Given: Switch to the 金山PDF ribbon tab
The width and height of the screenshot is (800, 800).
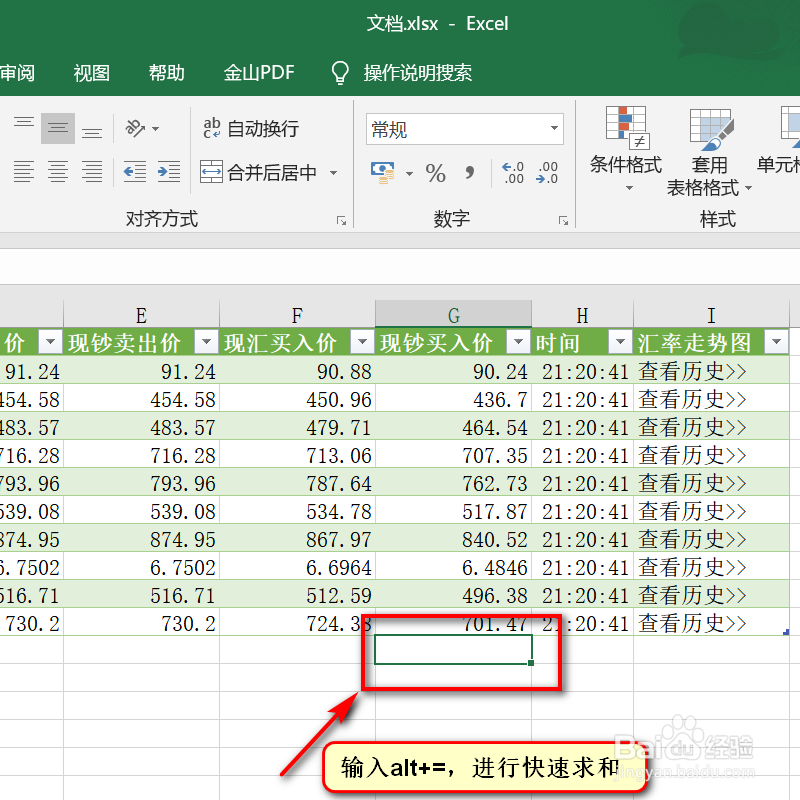Looking at the screenshot, I should tap(259, 72).
